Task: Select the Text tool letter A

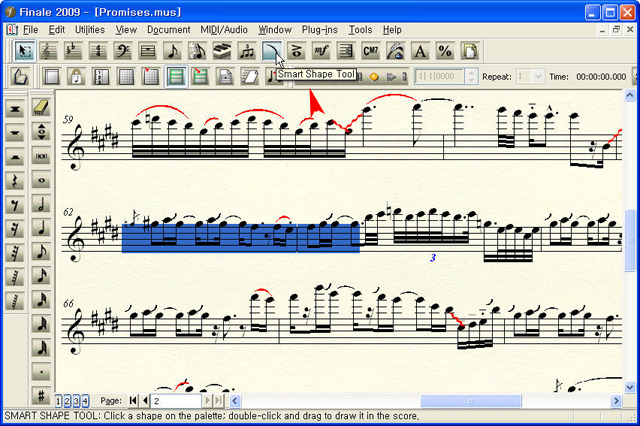Action: tap(420, 51)
